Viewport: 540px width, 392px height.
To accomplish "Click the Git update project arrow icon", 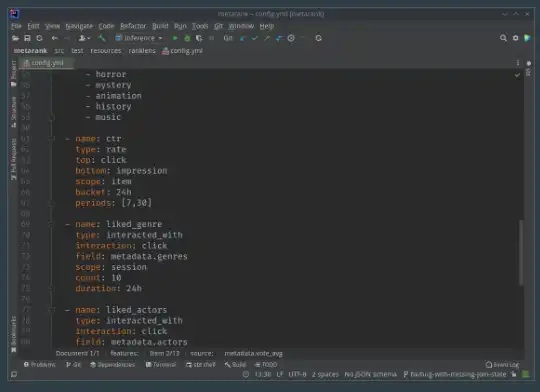I will [x=243, y=38].
